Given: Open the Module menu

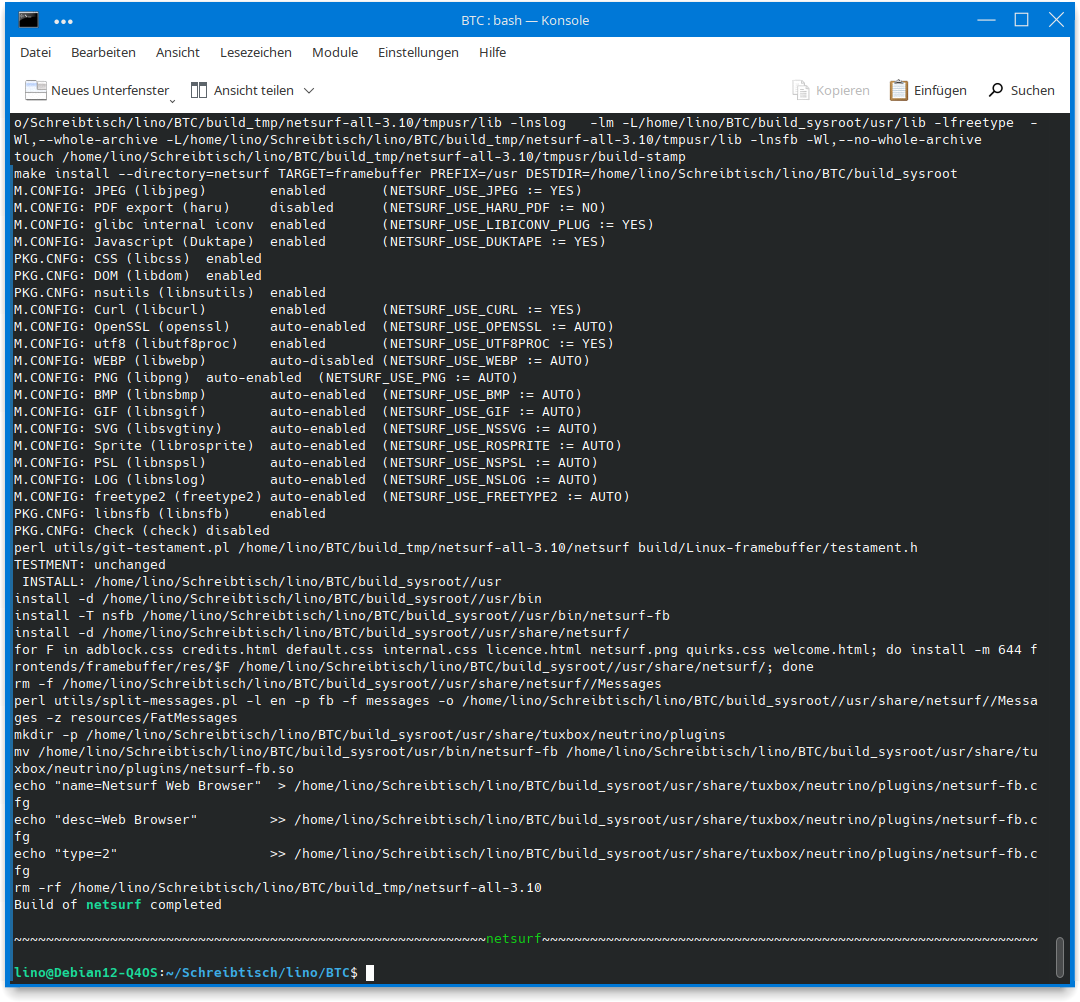Looking at the screenshot, I should [334, 52].
